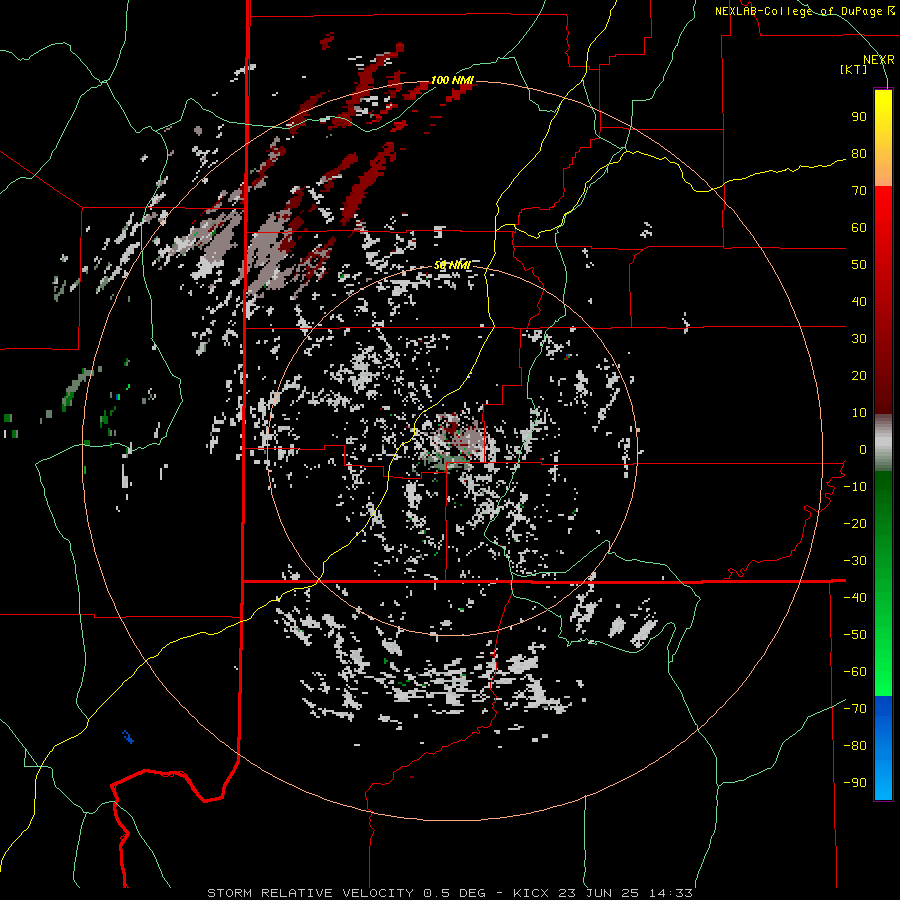Screen dimensions: 900x900
Task: Select the 50 NMI range ring label
Action: (x=452, y=265)
